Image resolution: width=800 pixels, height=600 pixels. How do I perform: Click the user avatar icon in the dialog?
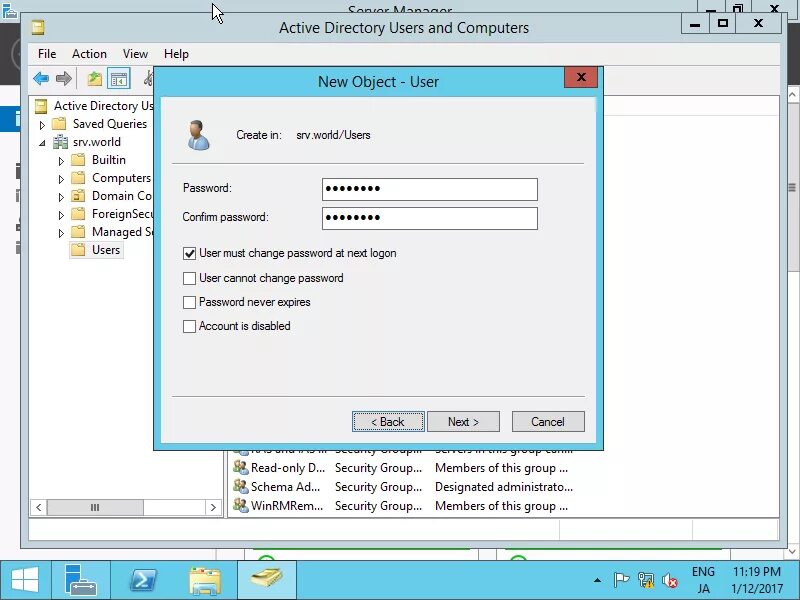pyautogui.click(x=198, y=135)
